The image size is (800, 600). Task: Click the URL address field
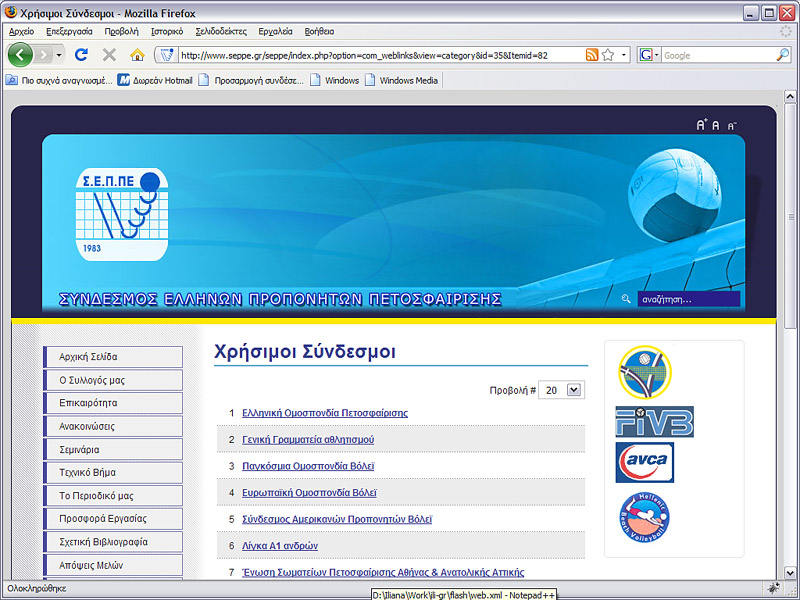click(382, 55)
